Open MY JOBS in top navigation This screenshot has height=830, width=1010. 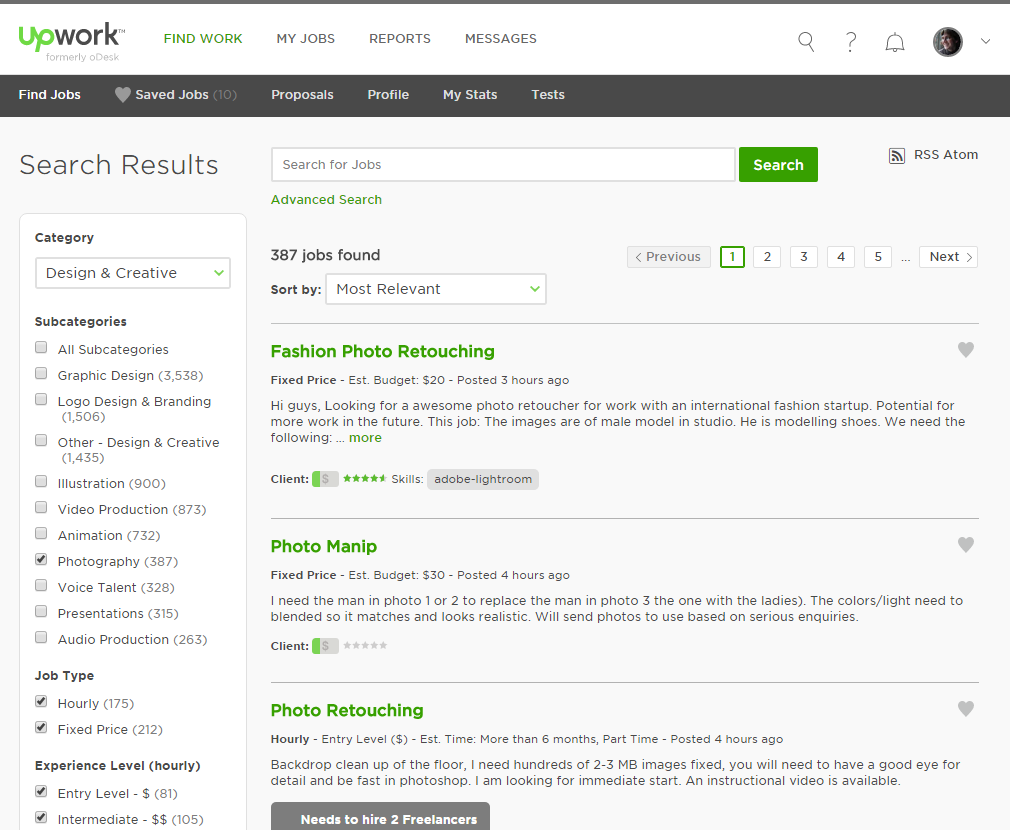[305, 39]
